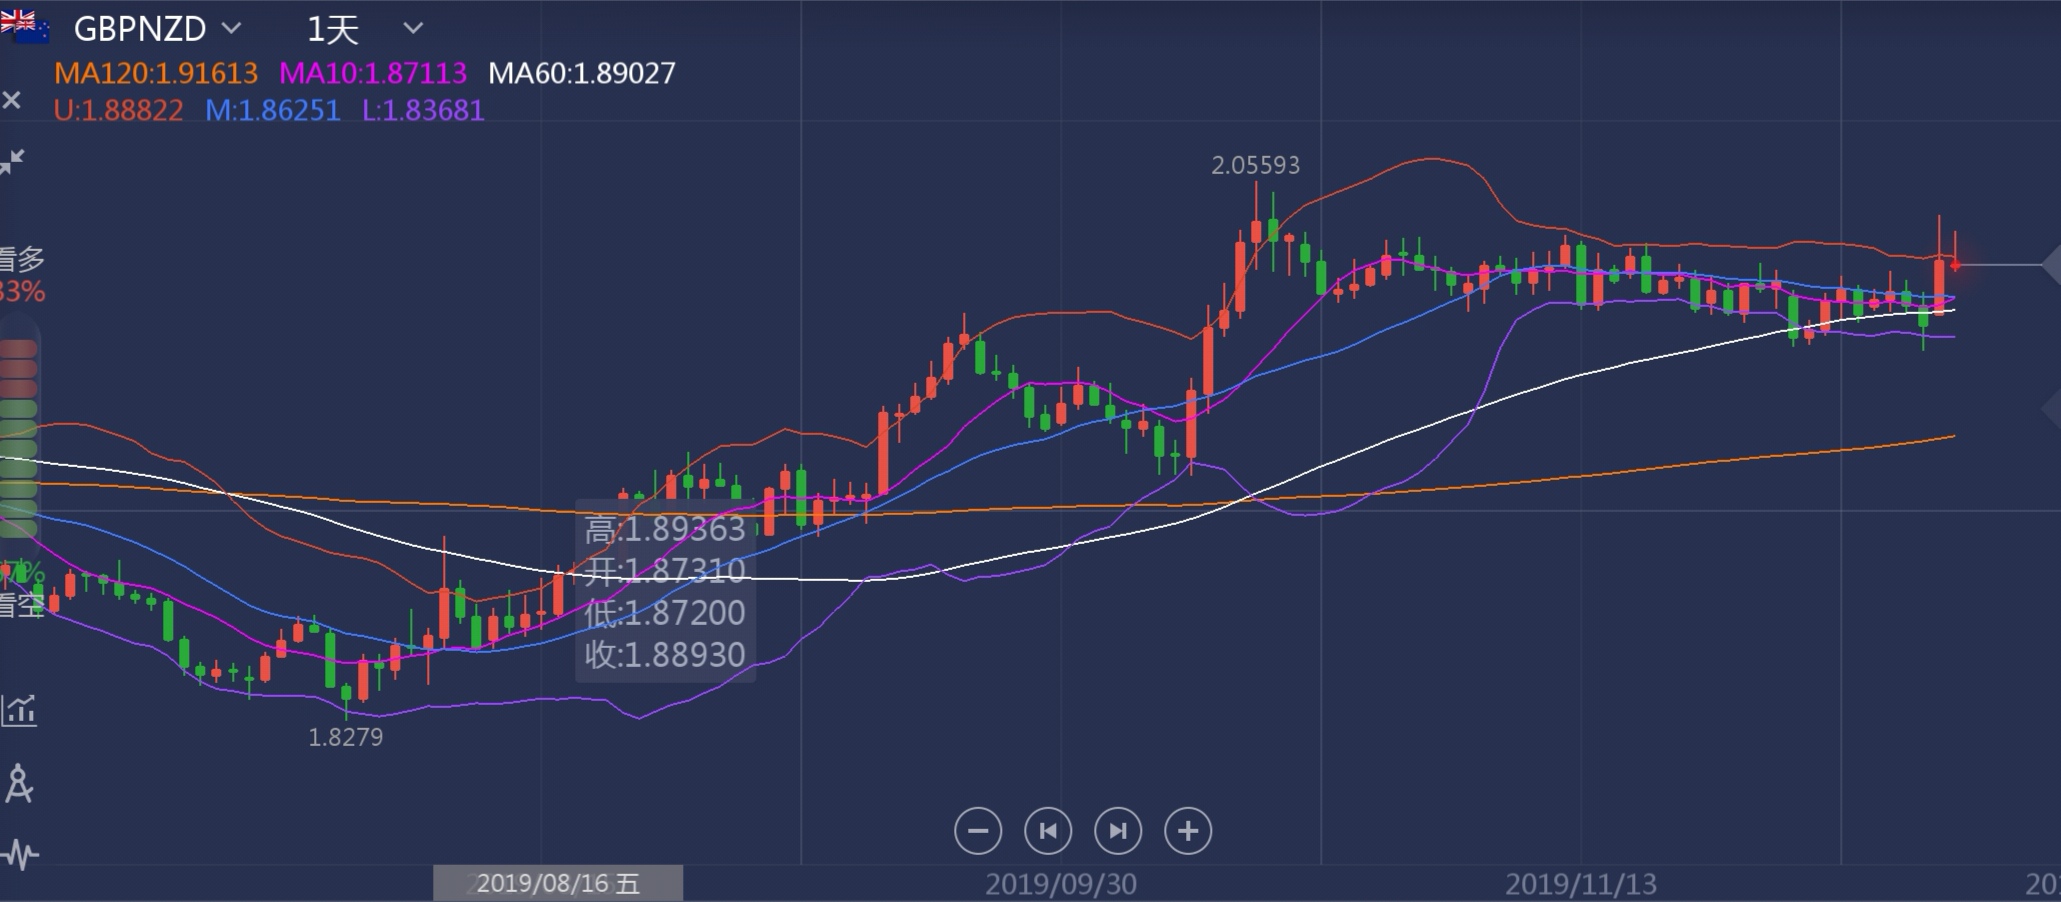Viewport: 2061px width, 902px height.
Task: Click the Bollinger upper band U:1.88822 value
Action: 119,110
